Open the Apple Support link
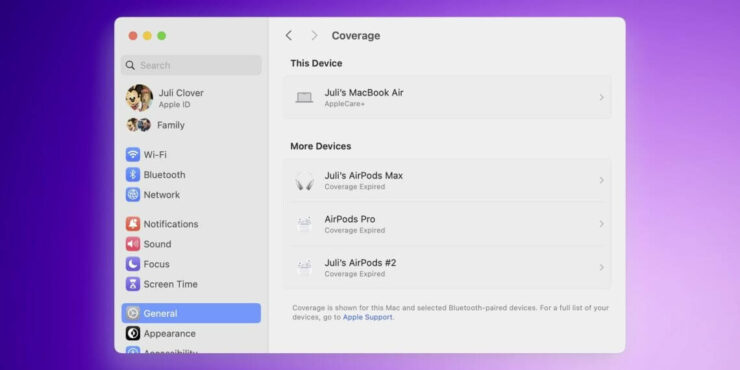740x370 pixels. click(367, 317)
